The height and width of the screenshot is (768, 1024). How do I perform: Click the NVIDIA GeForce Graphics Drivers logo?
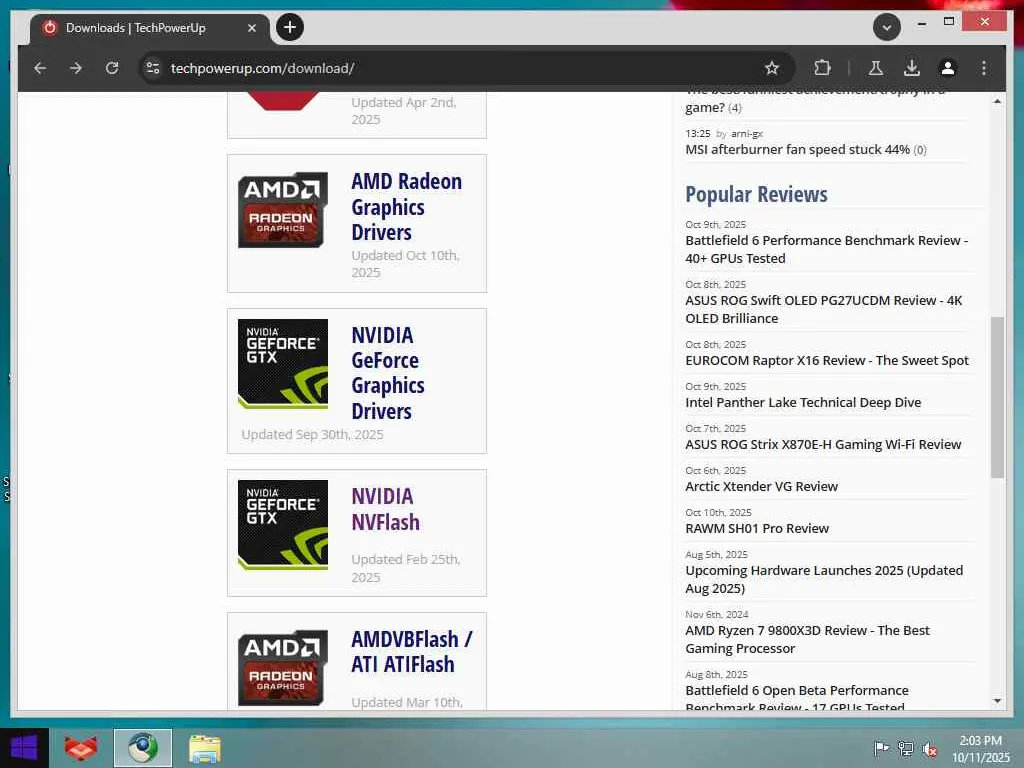[283, 364]
